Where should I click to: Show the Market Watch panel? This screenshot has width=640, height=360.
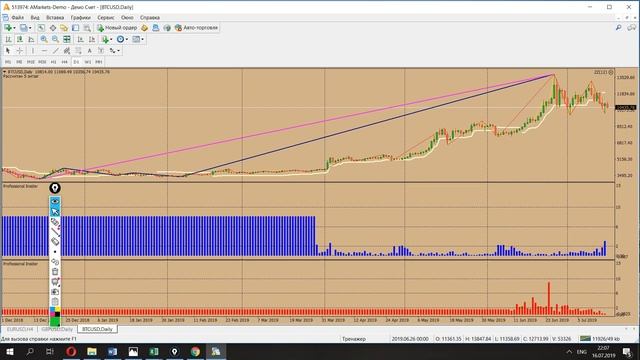pos(41,28)
